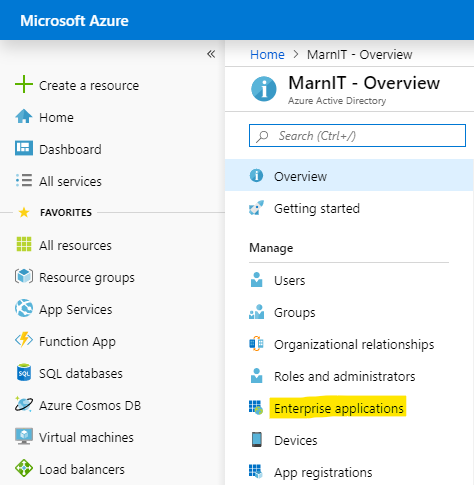Screen dimensions: 474x485
Task: Click the App registrations grid icon
Action: pos(256,471)
